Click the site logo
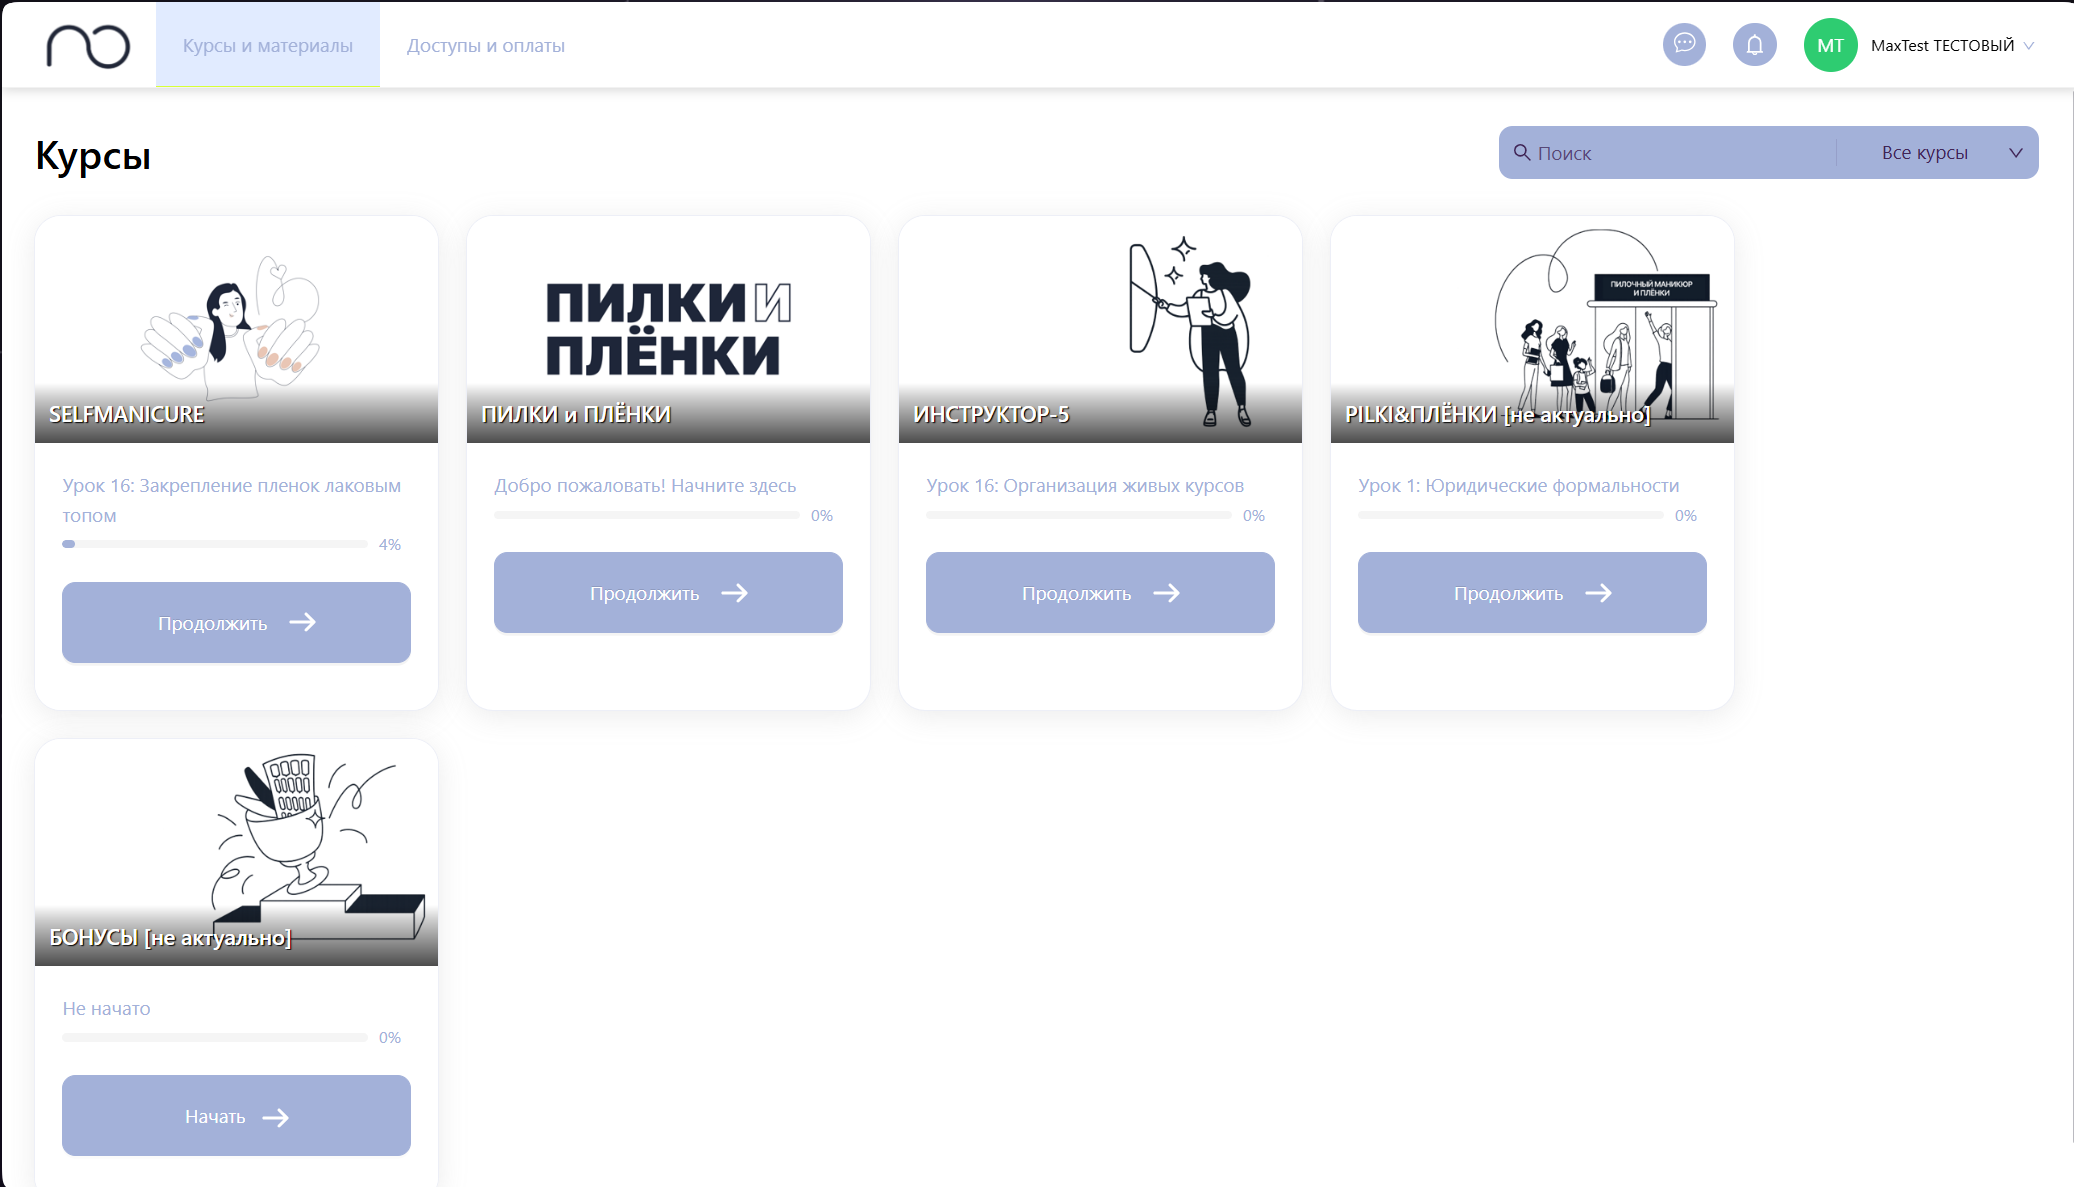Screen dimensions: 2074x1187 (x=88, y=46)
